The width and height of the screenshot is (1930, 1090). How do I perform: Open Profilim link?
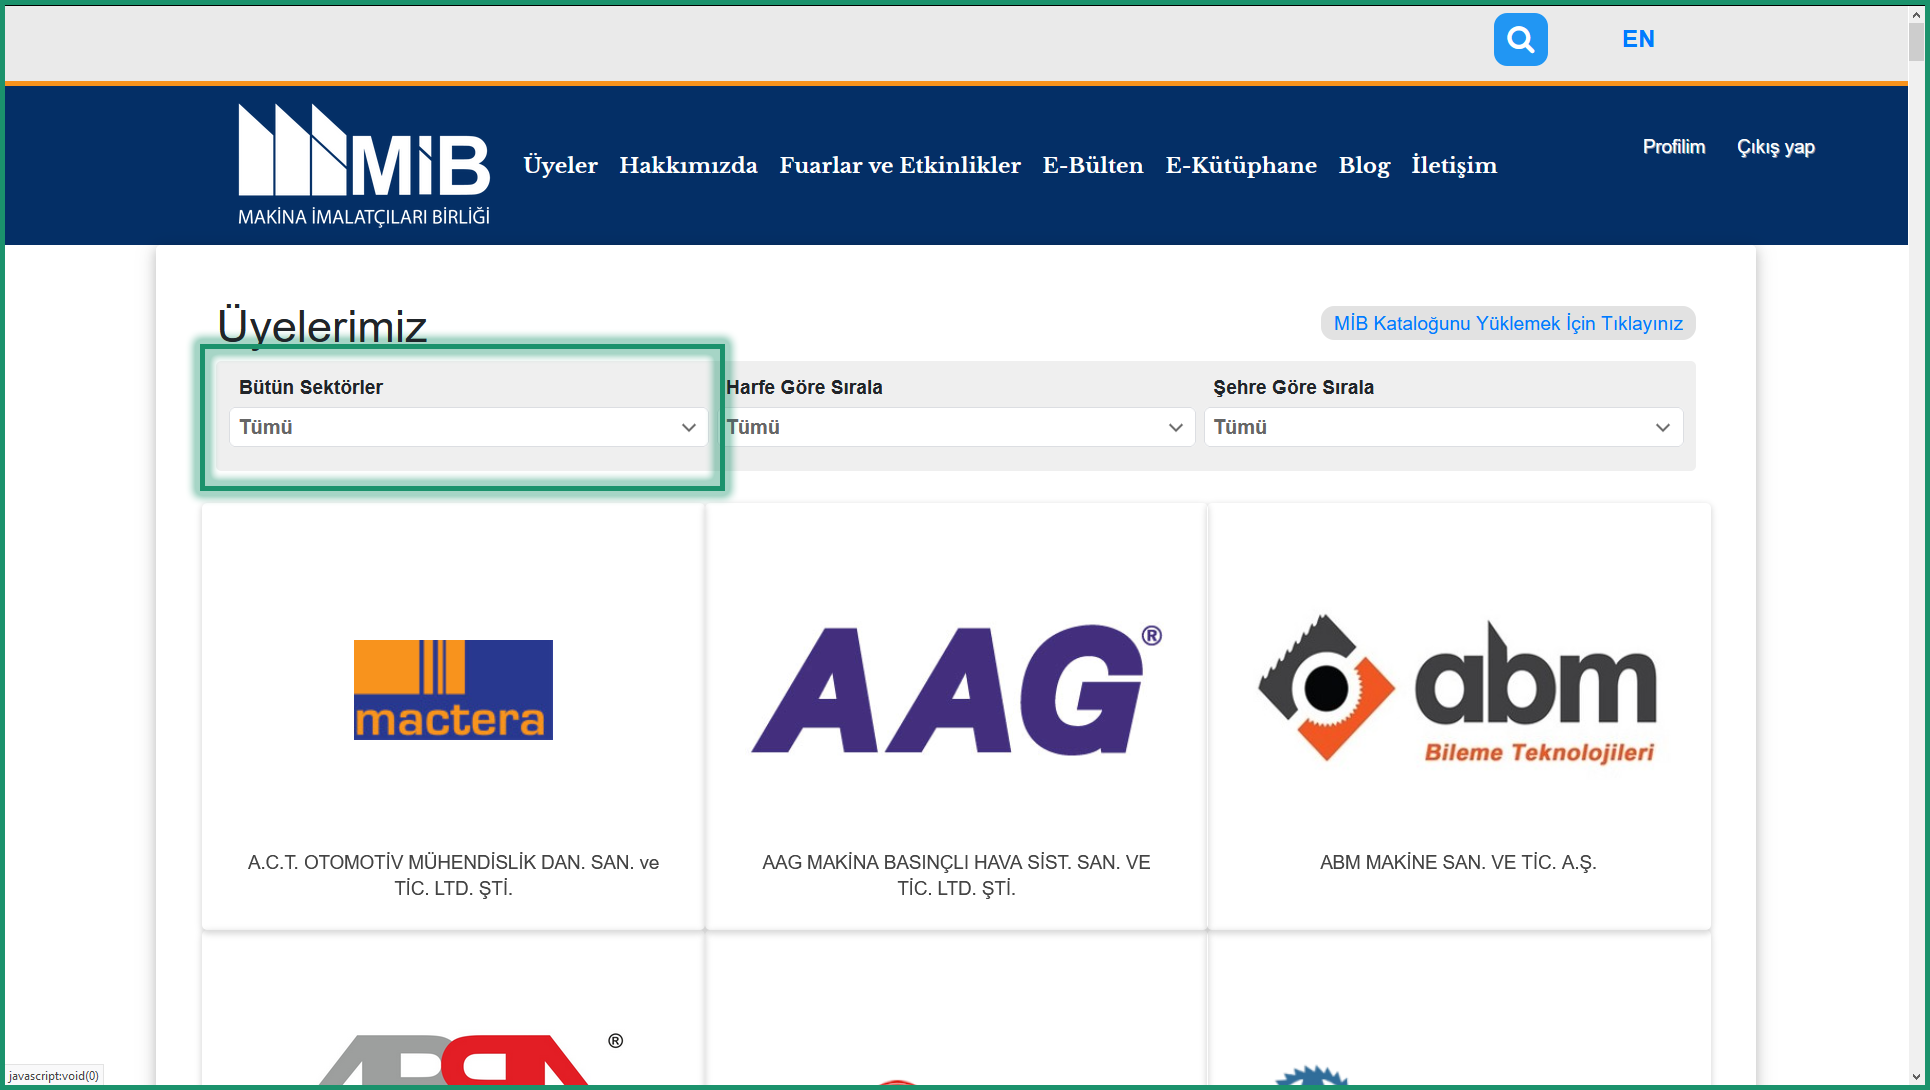click(x=1674, y=147)
